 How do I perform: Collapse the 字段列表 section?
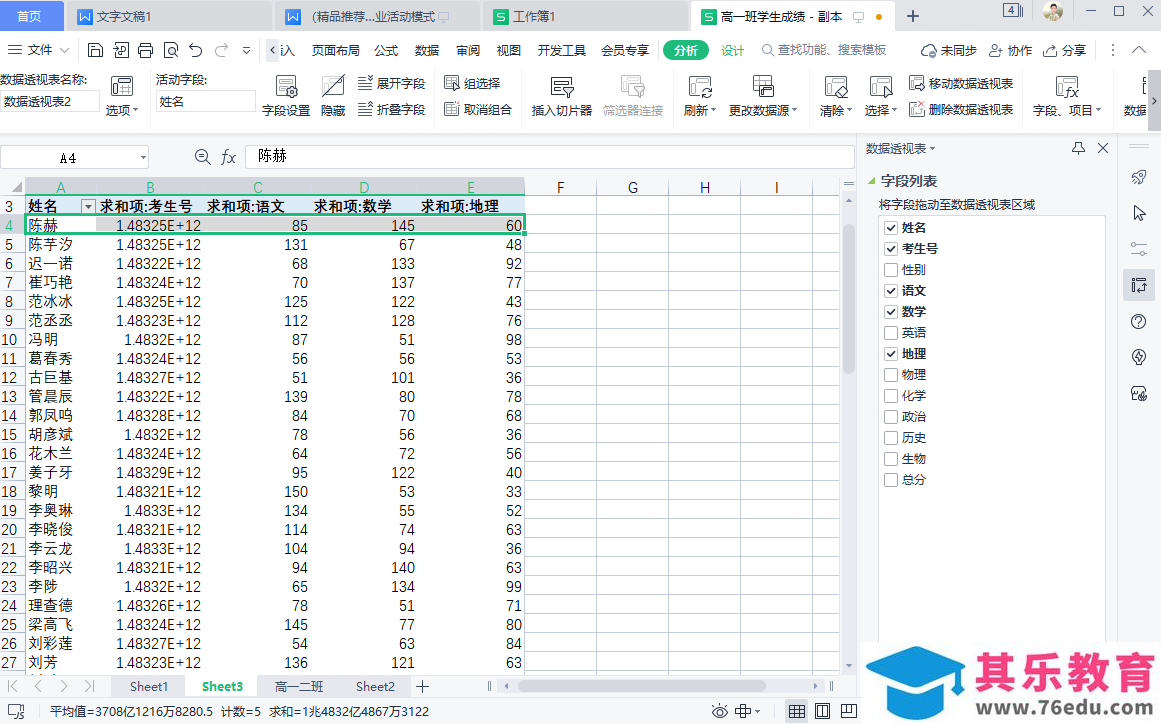[x=871, y=181]
